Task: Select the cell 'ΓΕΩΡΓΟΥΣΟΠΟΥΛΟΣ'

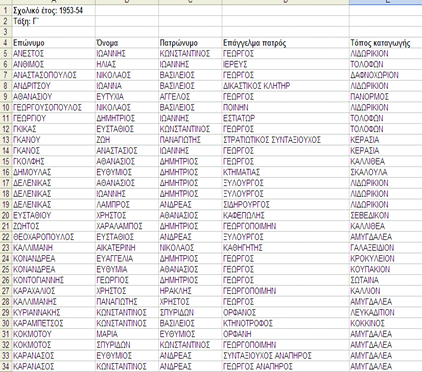Action: [x=53, y=107]
